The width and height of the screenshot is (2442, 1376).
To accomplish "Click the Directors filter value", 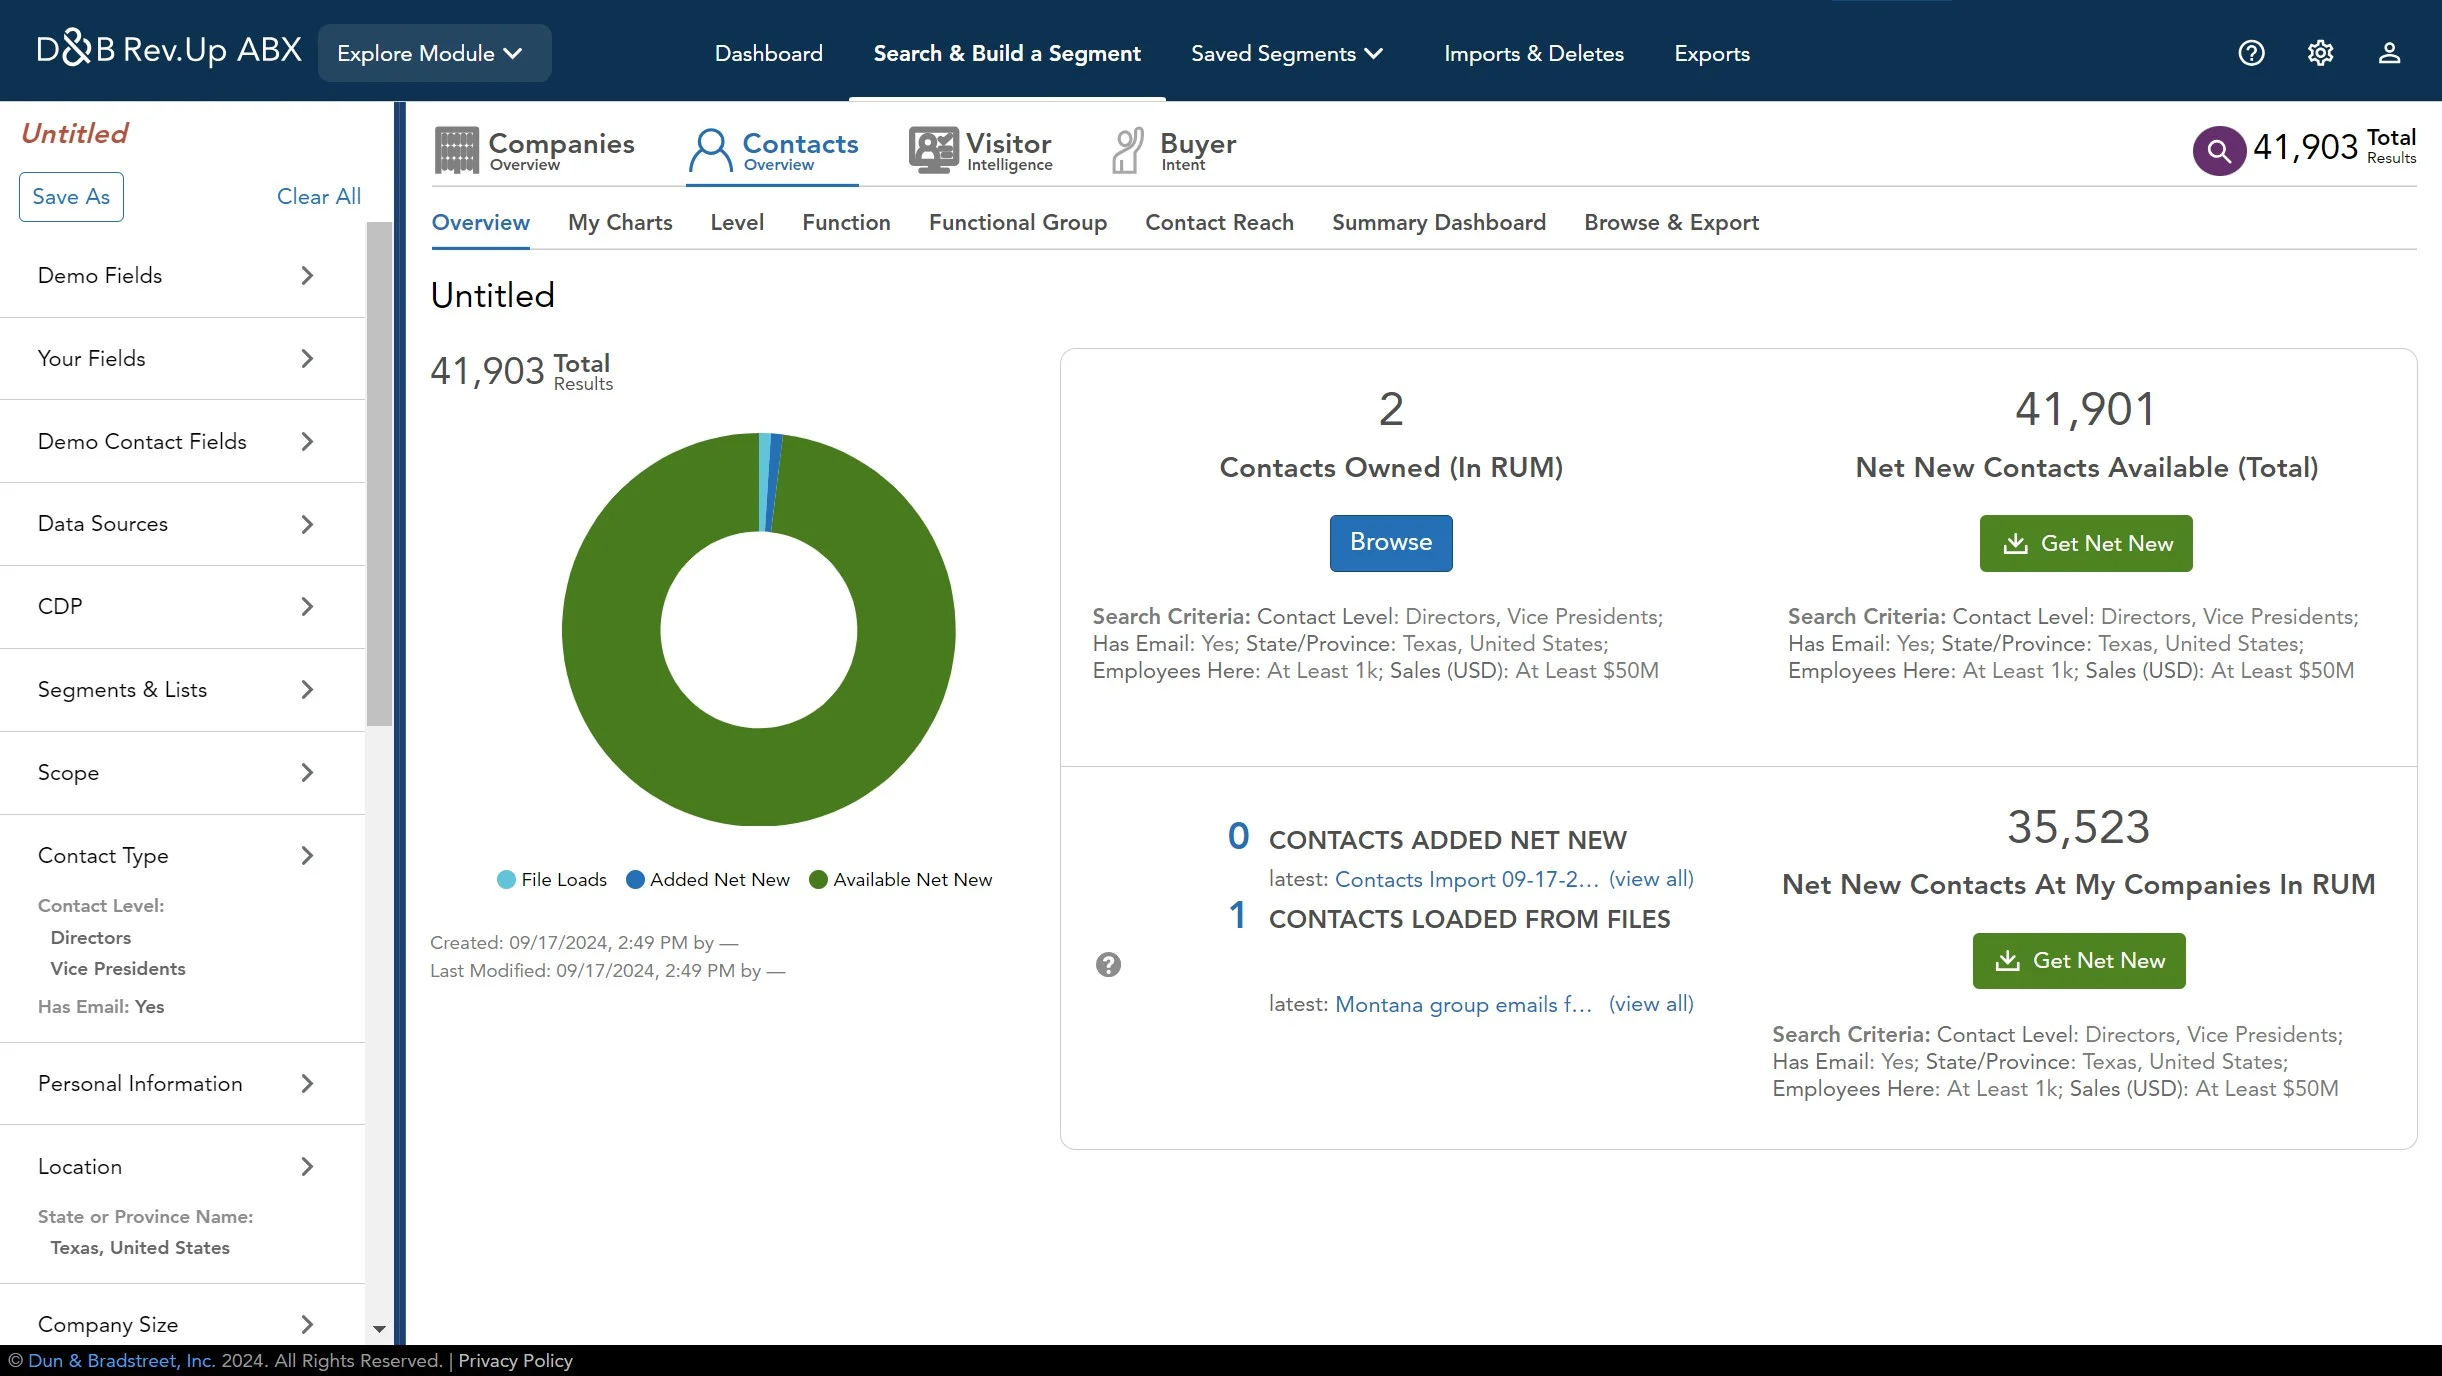I will tap(91, 938).
